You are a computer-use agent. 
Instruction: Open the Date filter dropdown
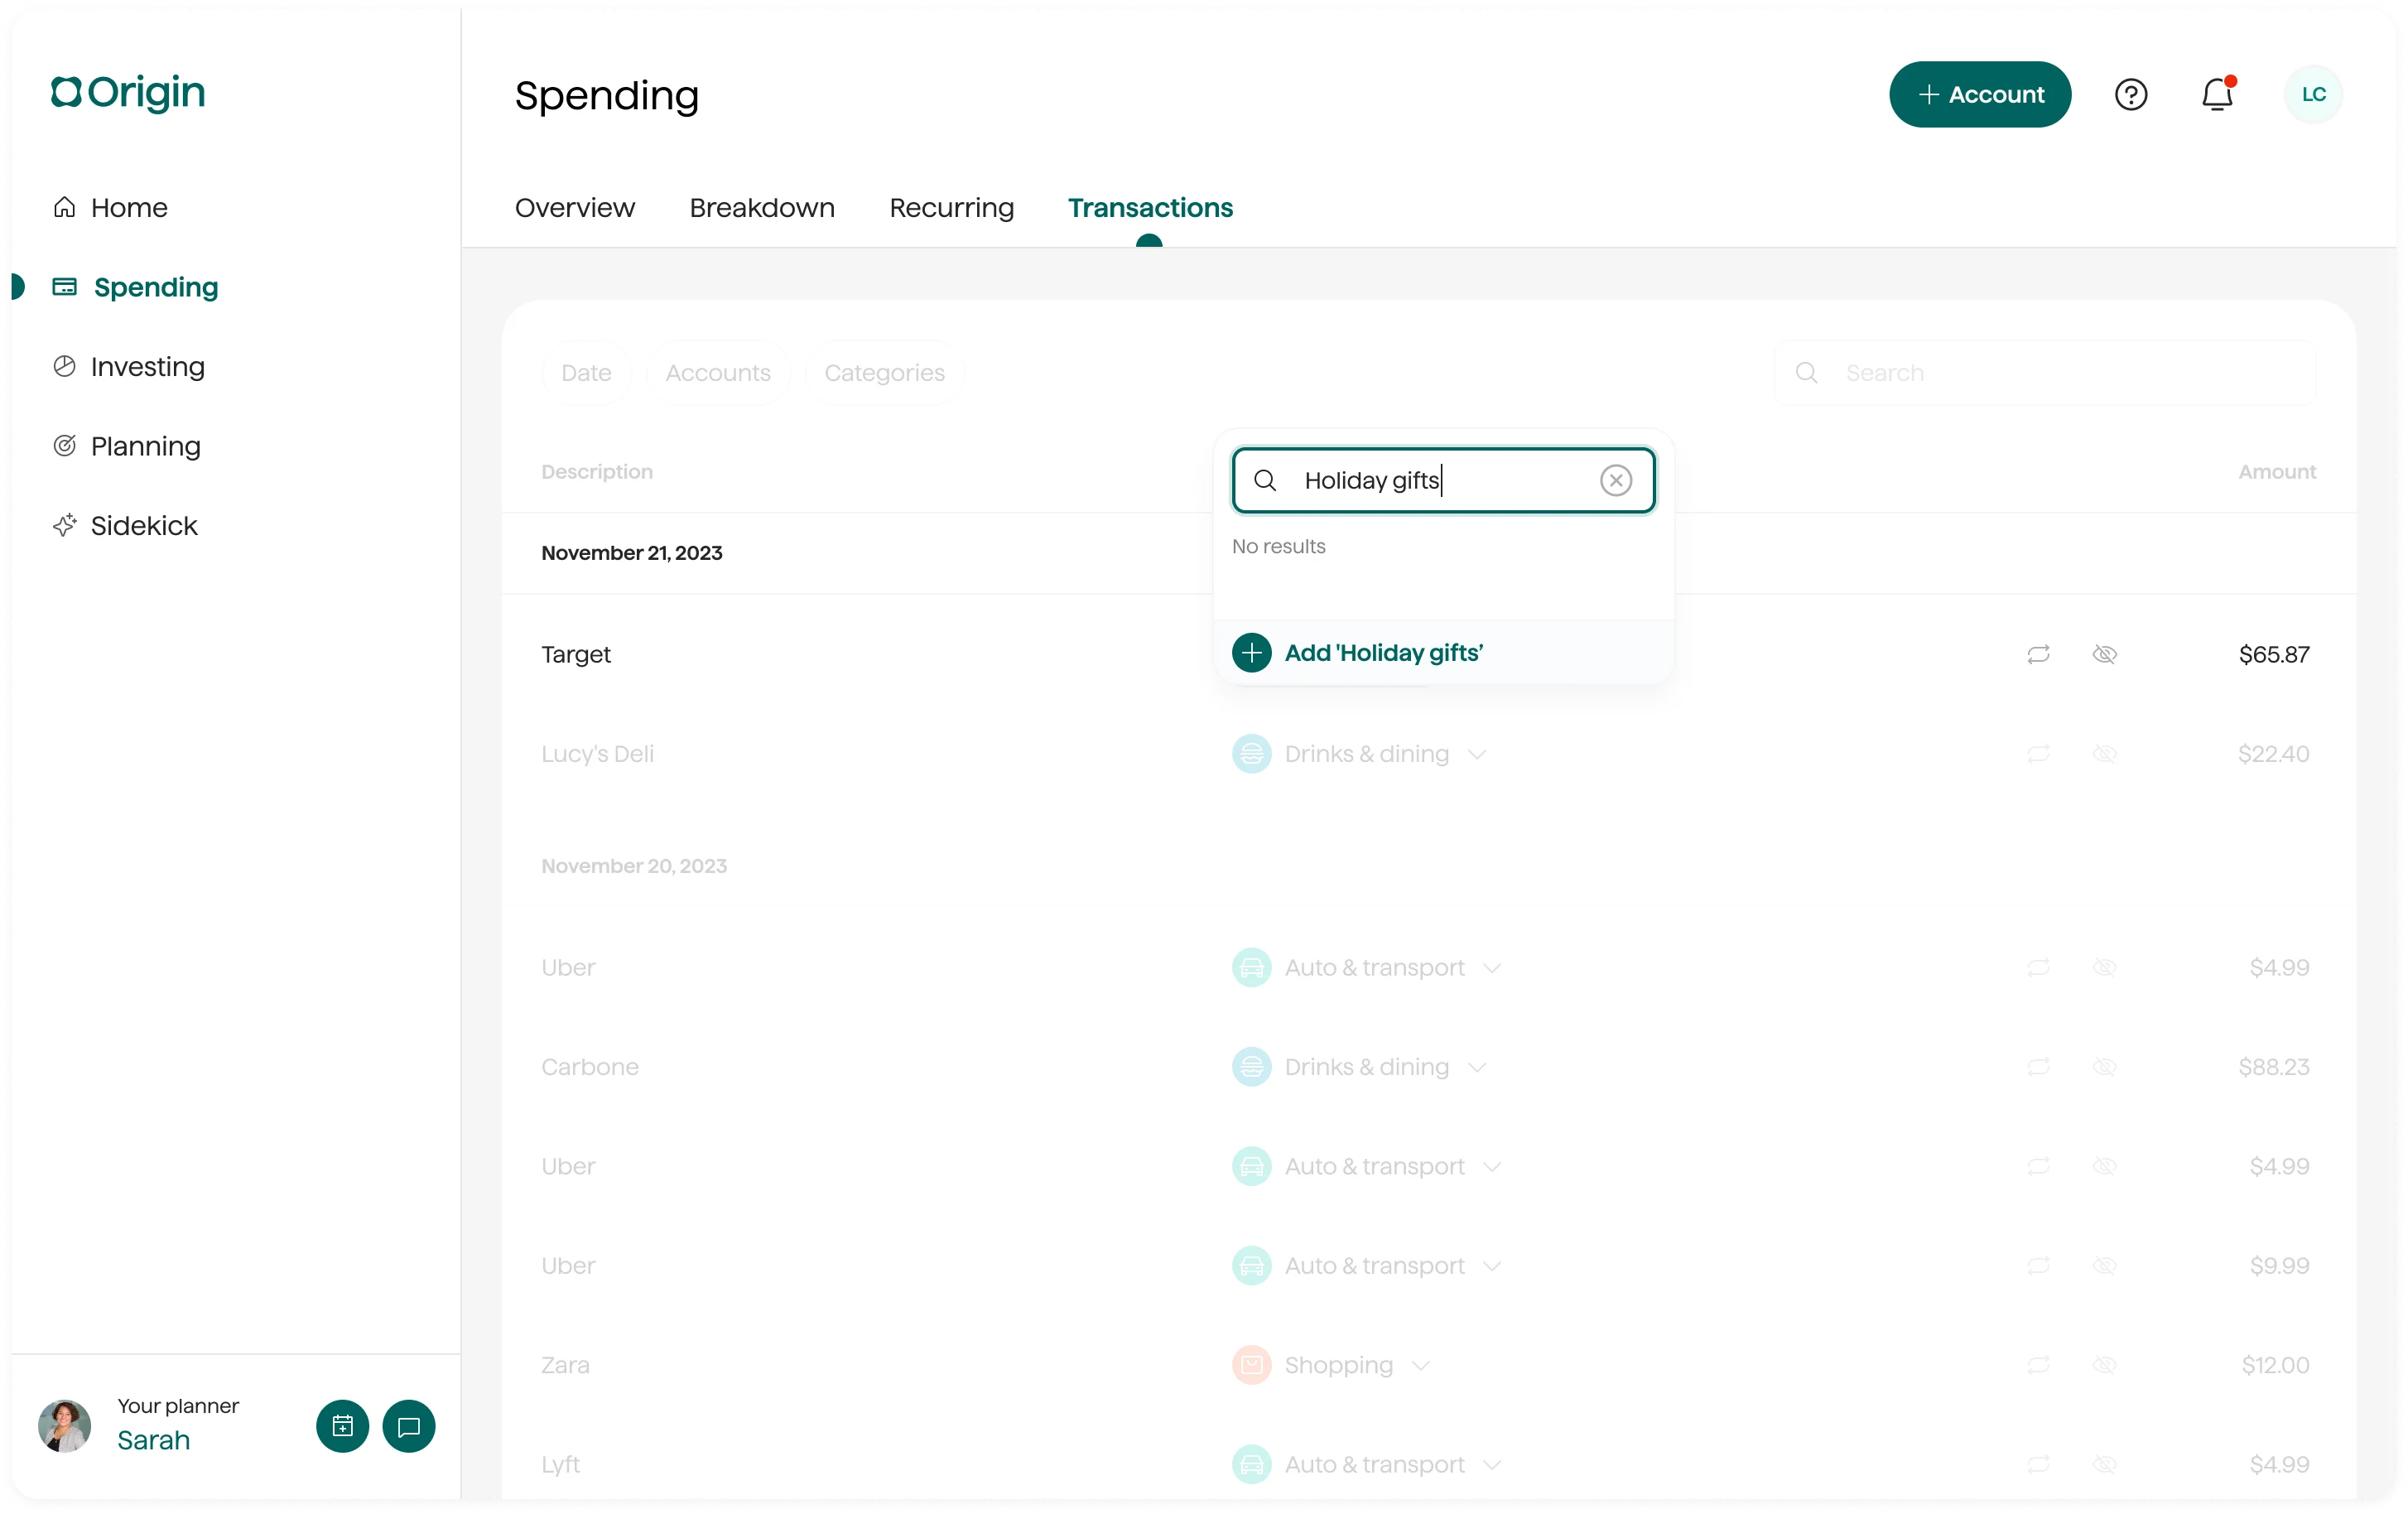click(x=586, y=373)
